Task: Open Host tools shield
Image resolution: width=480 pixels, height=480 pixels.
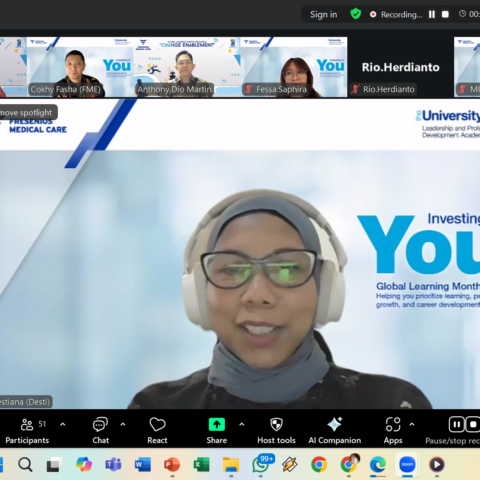Action: click(276, 431)
